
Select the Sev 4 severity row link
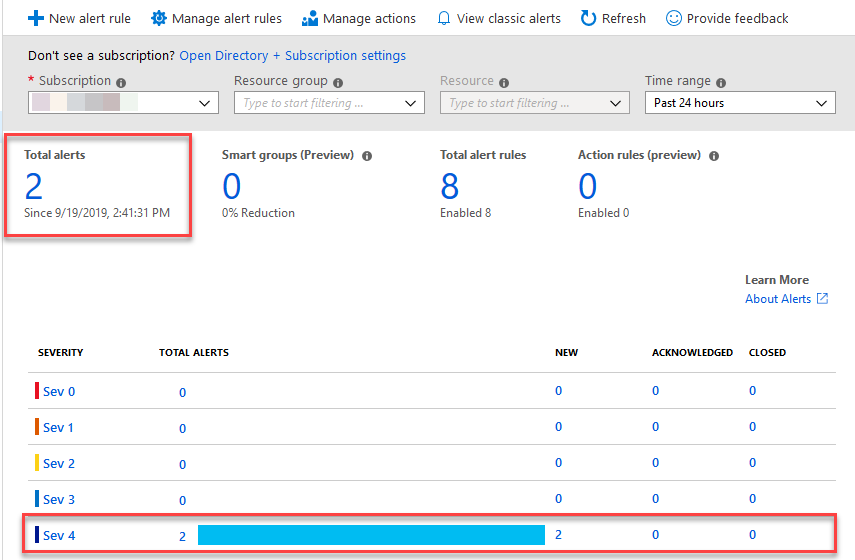coord(58,536)
